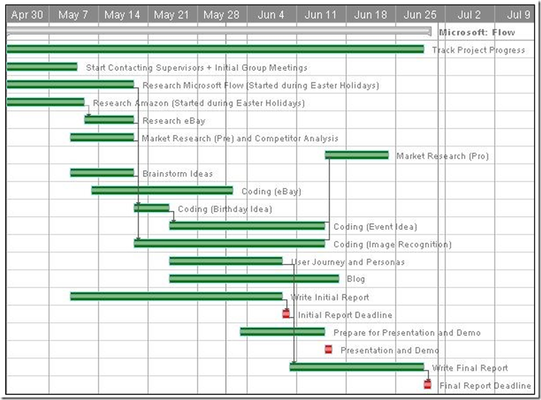This screenshot has height=400, width=541.
Task: Select the Jun 11 column header
Action: pyautogui.click(x=321, y=15)
